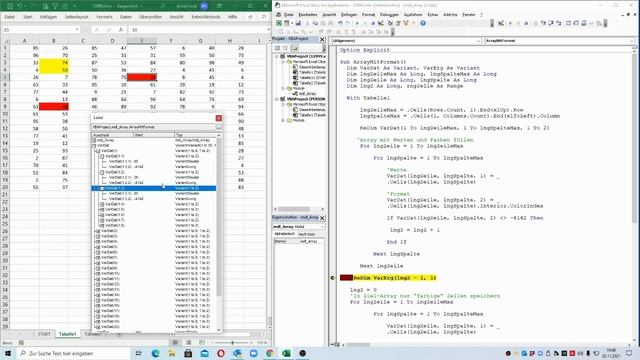Click Step Over icon in Debug toolbar
This screenshot has width=640, height=360.
click(551, 23)
